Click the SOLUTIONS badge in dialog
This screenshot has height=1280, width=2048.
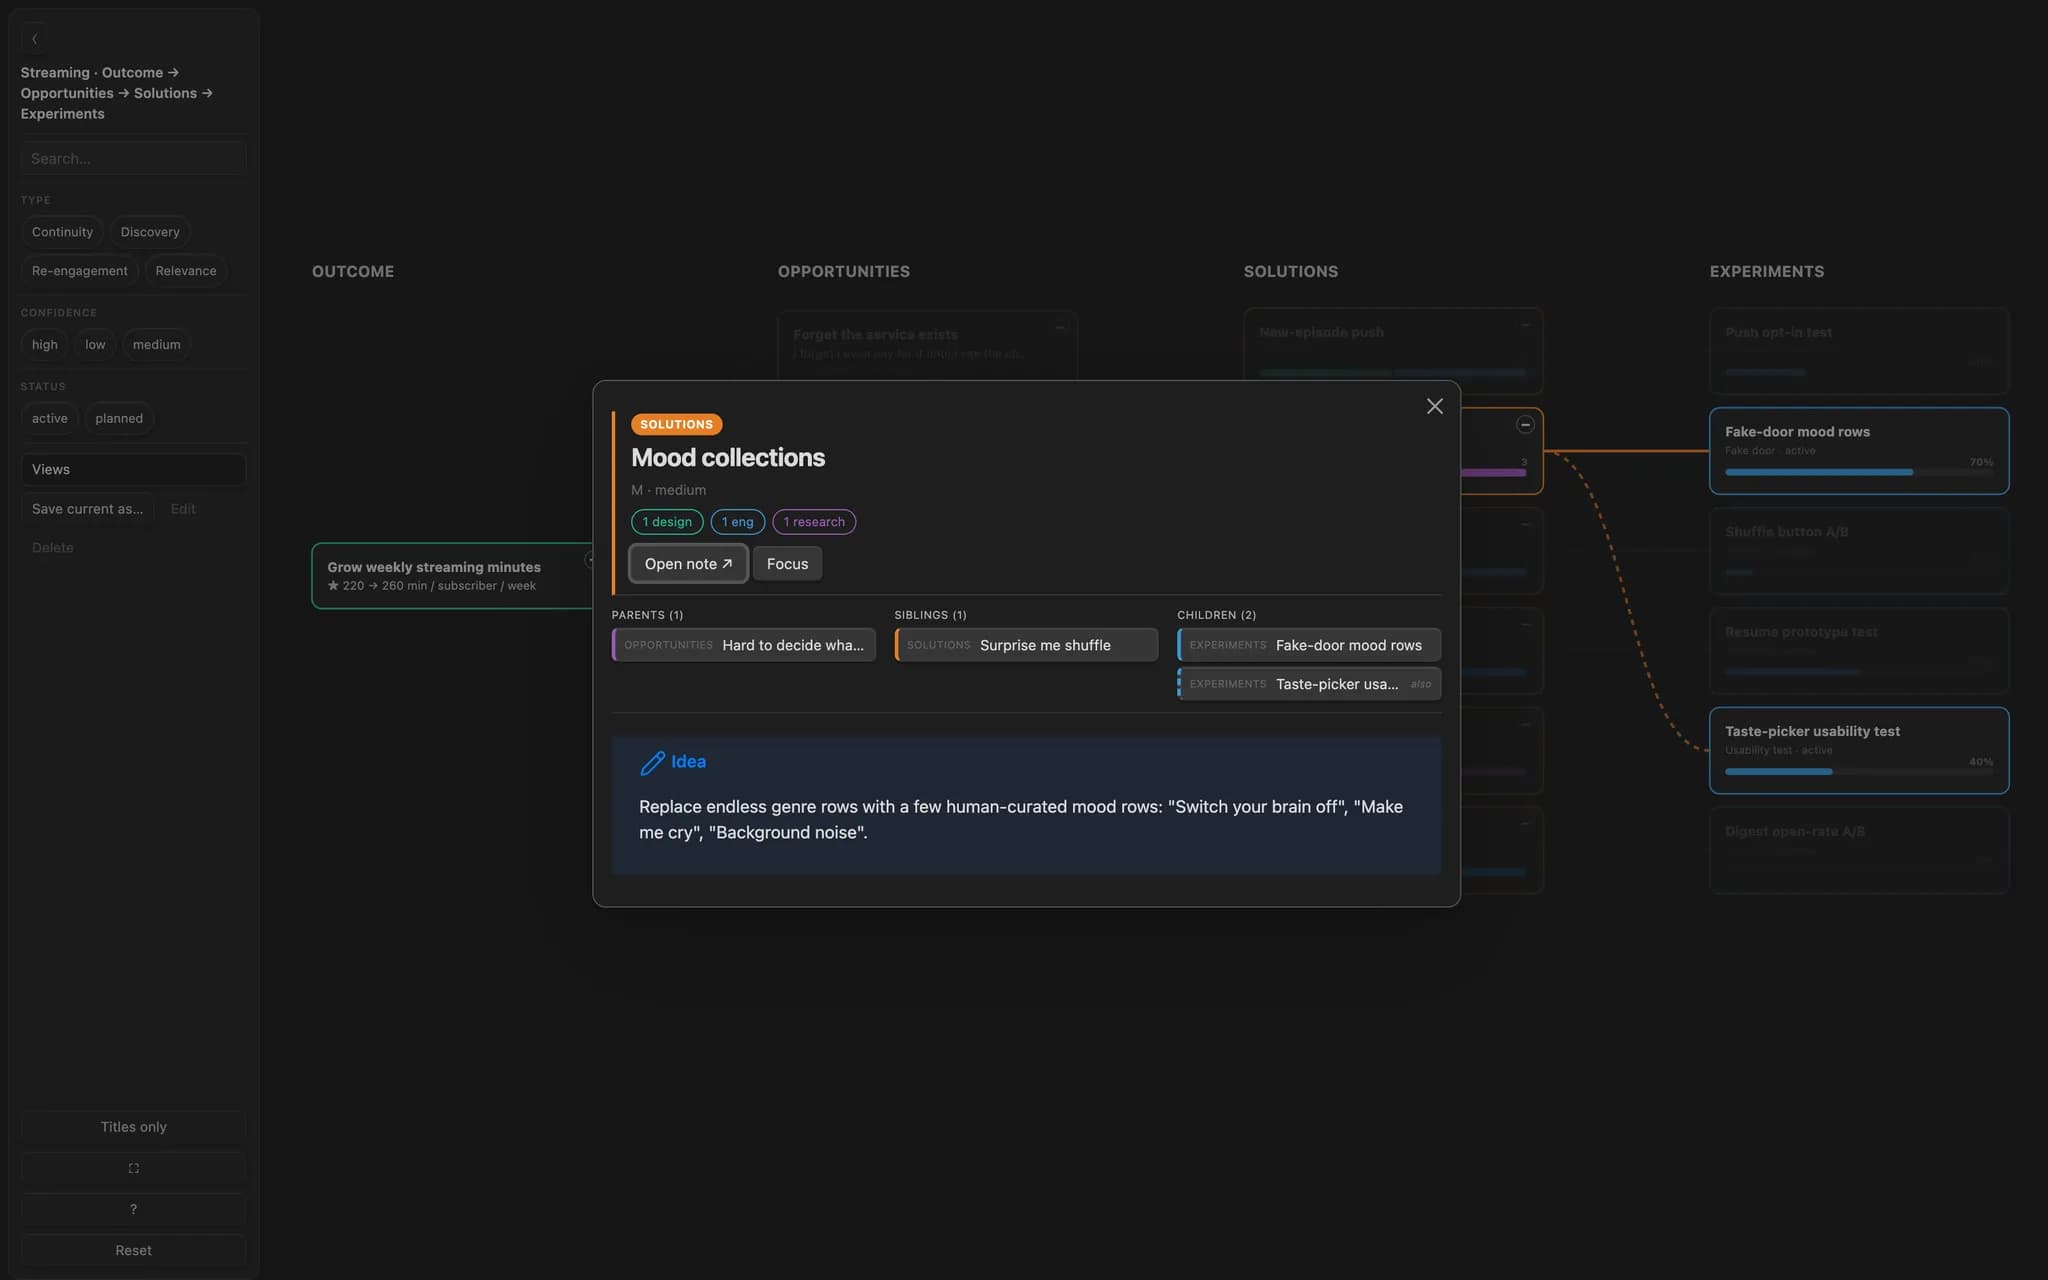tap(677, 425)
